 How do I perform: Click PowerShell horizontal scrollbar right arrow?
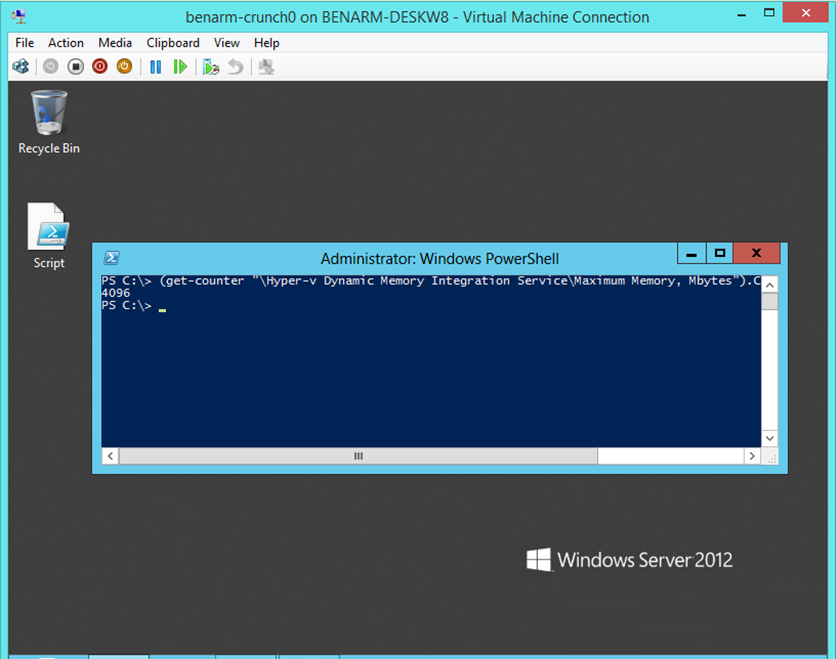[x=751, y=456]
